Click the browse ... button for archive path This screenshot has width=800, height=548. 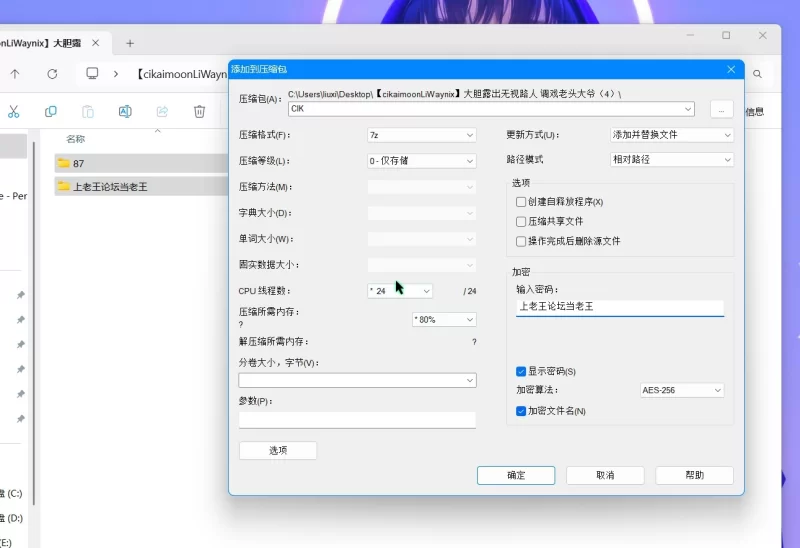pyautogui.click(x=721, y=109)
